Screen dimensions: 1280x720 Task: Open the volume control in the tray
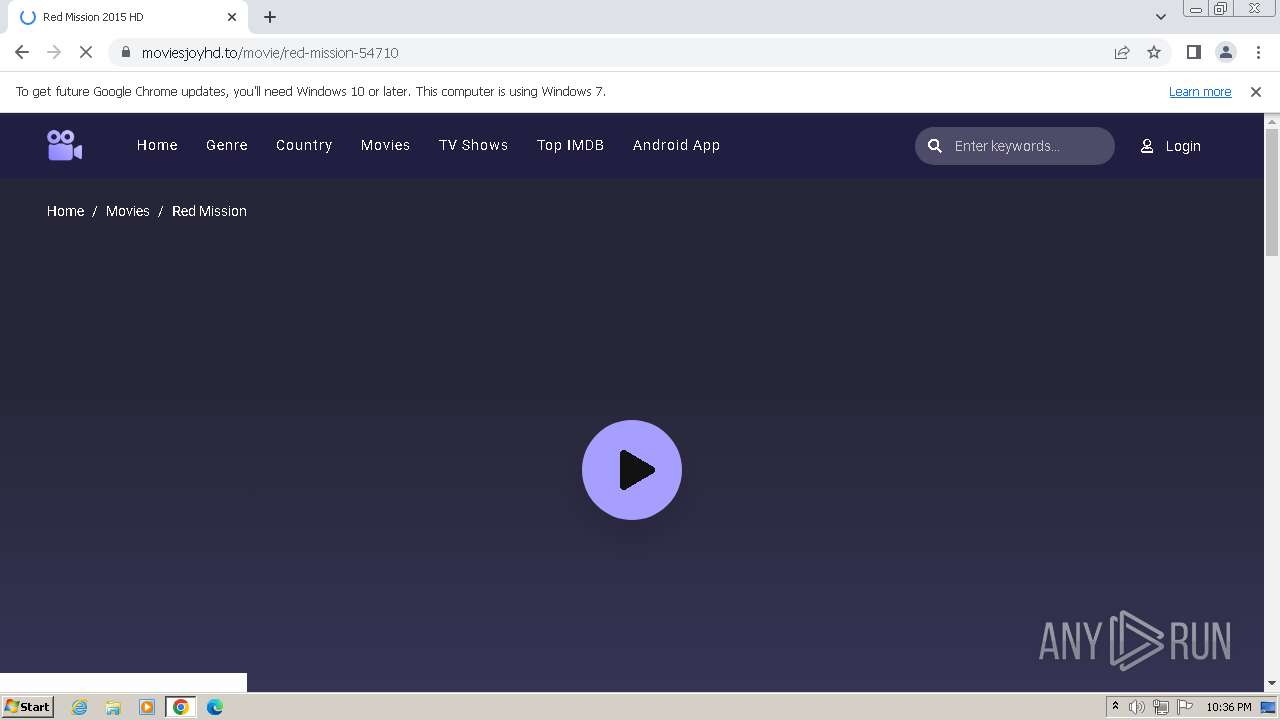pos(1137,707)
